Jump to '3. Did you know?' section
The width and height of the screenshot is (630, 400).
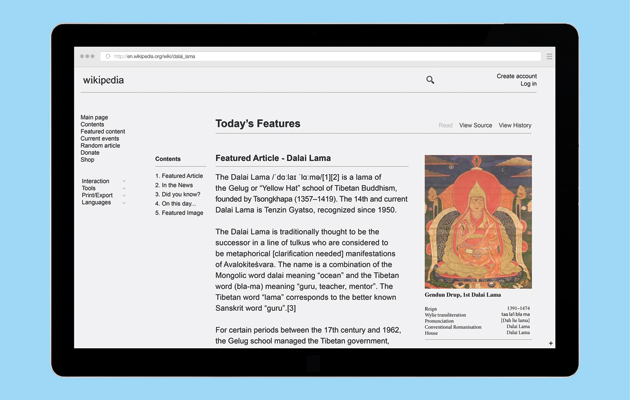pyautogui.click(x=178, y=194)
